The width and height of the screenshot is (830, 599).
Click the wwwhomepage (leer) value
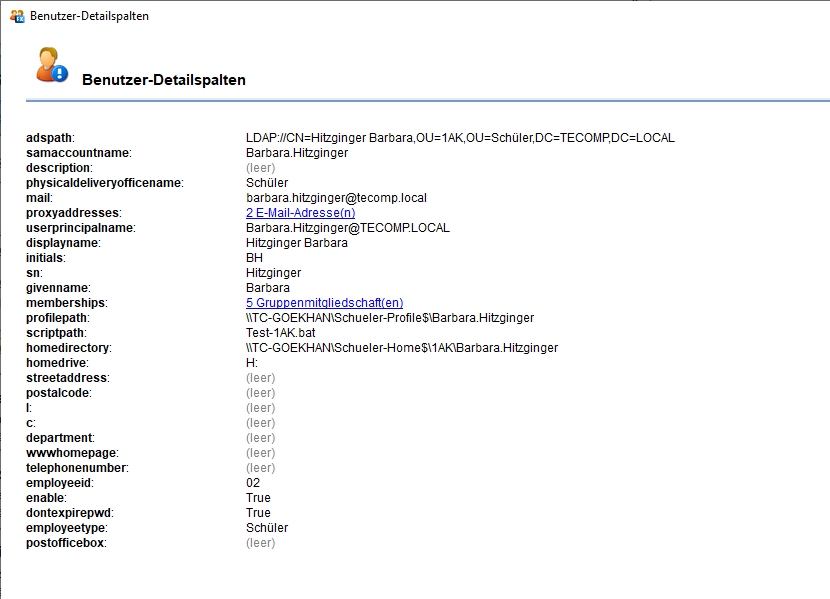260,453
